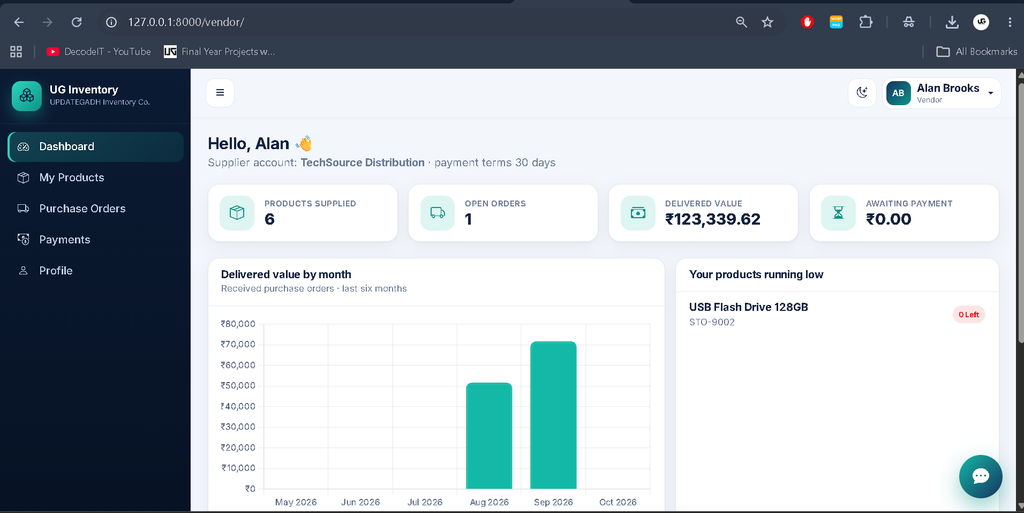Screen dimensions: 1024x513
Task: Click the browser three-dot menu
Action: 1010,22
